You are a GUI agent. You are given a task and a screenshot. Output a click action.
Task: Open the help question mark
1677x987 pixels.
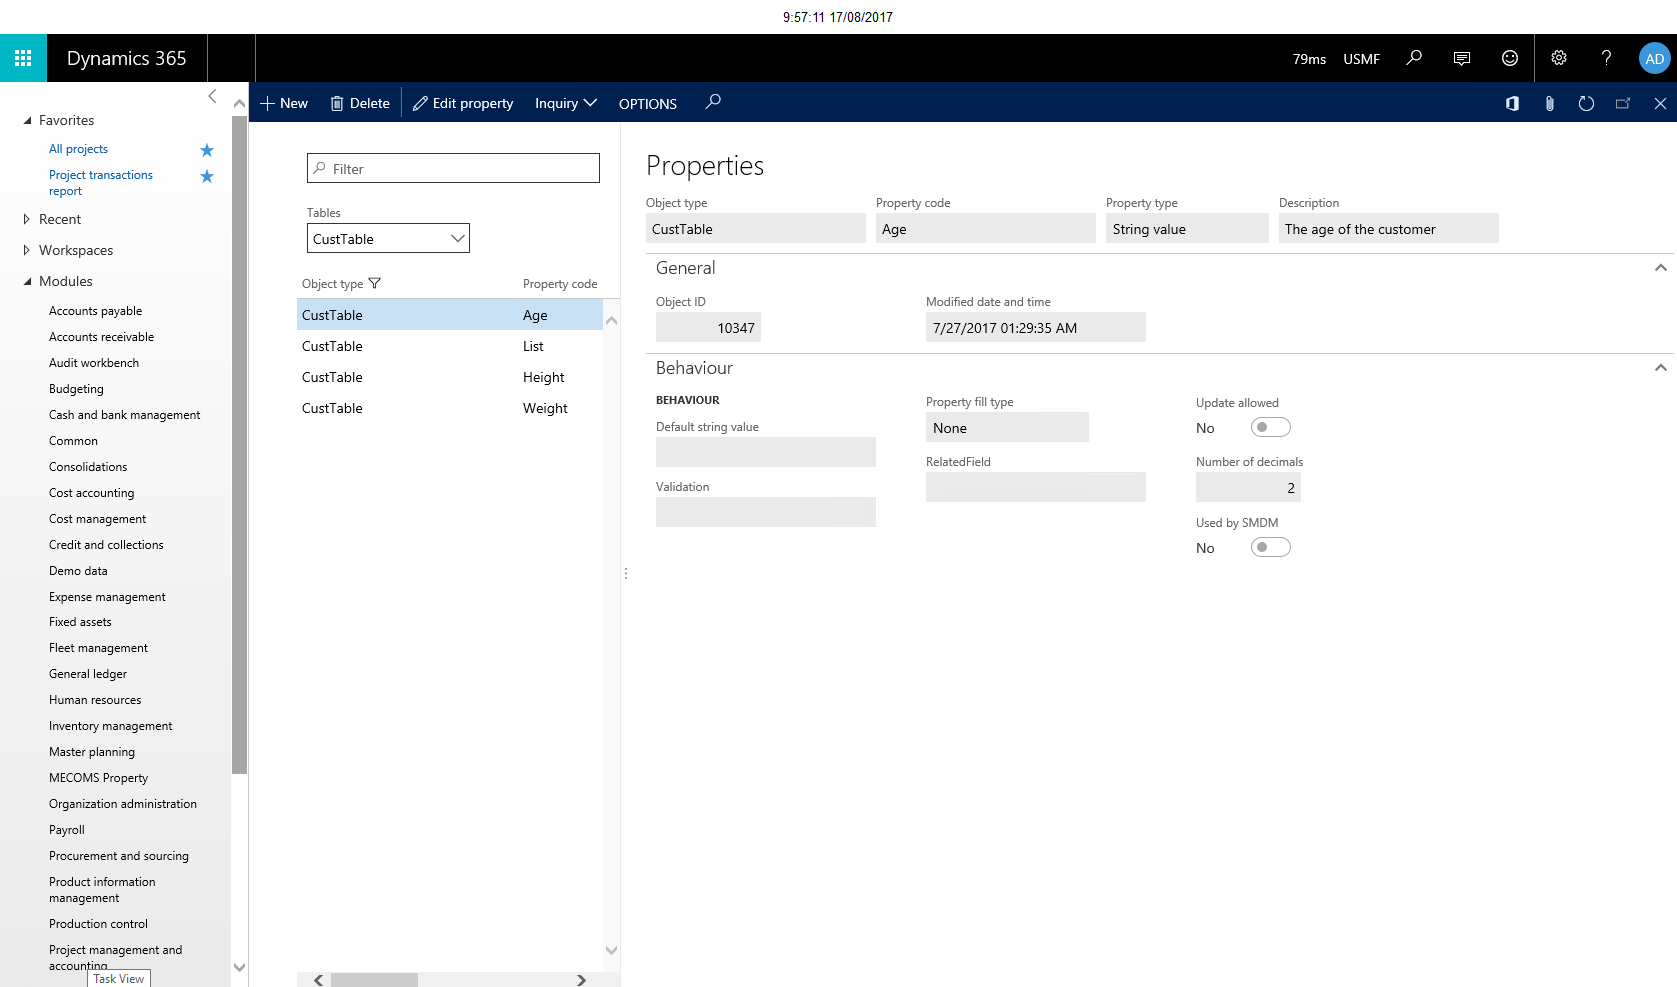[1606, 58]
